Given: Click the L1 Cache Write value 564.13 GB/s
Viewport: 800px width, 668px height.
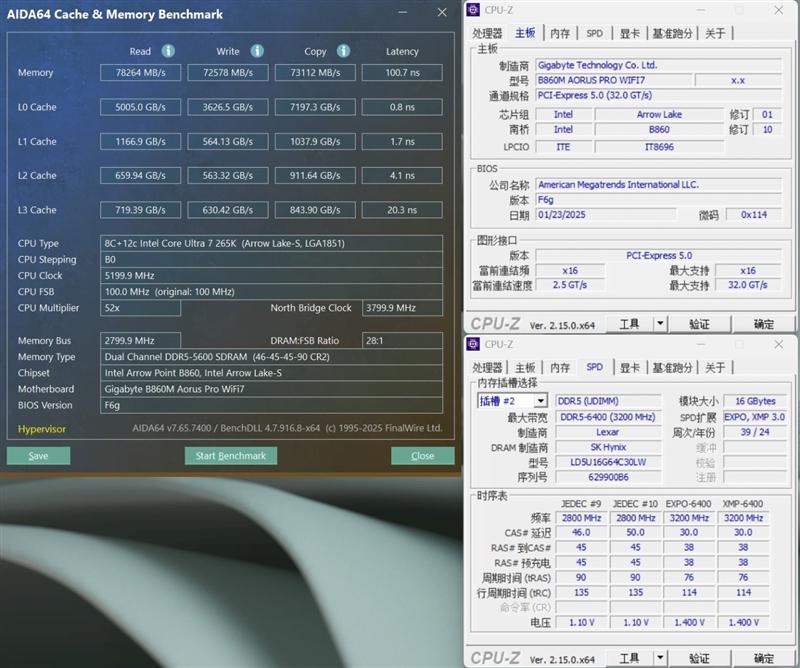Looking at the screenshot, I should (x=228, y=141).
